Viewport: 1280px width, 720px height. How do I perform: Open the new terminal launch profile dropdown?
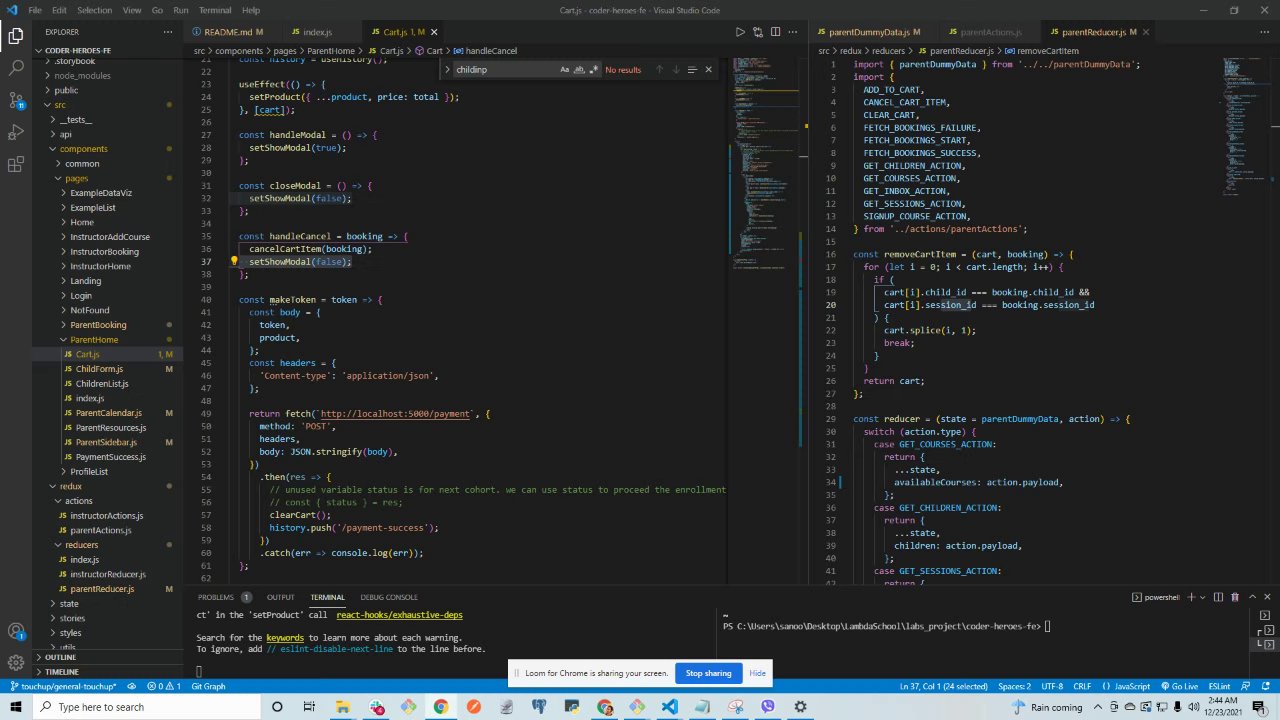point(1202,597)
